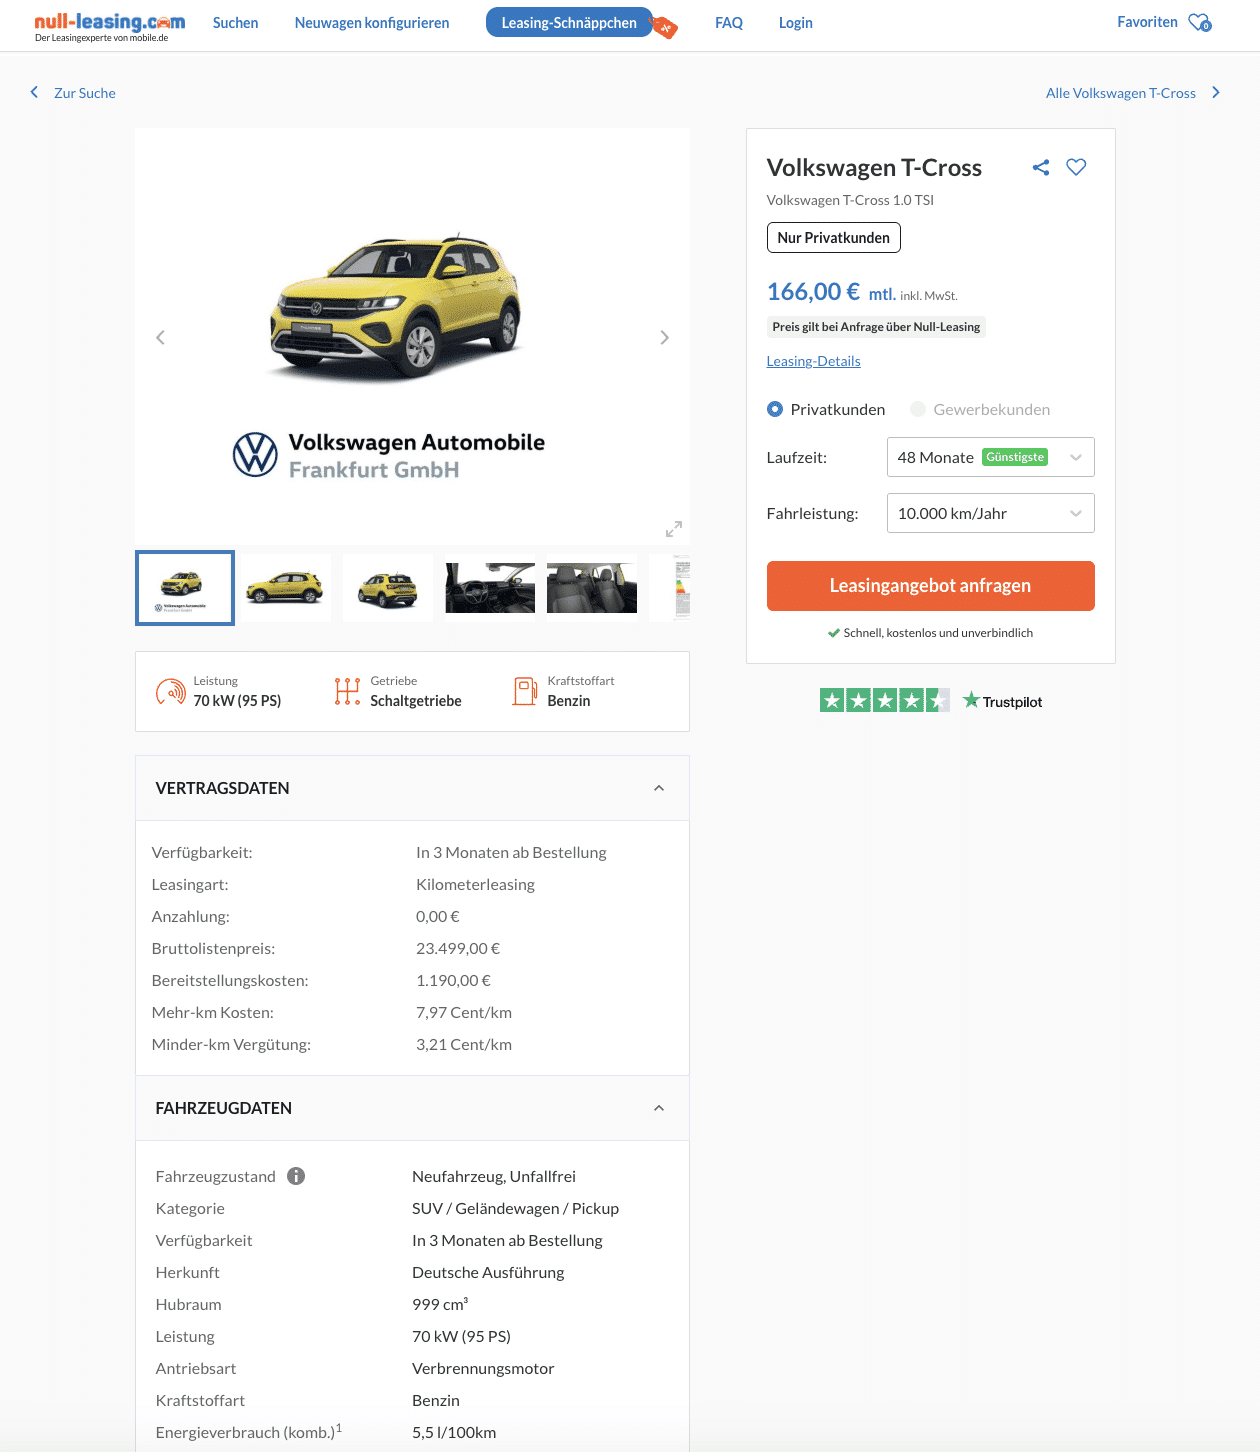This screenshot has width=1260, height=1452.
Task: Select the Privatkunden radio button
Action: (x=775, y=409)
